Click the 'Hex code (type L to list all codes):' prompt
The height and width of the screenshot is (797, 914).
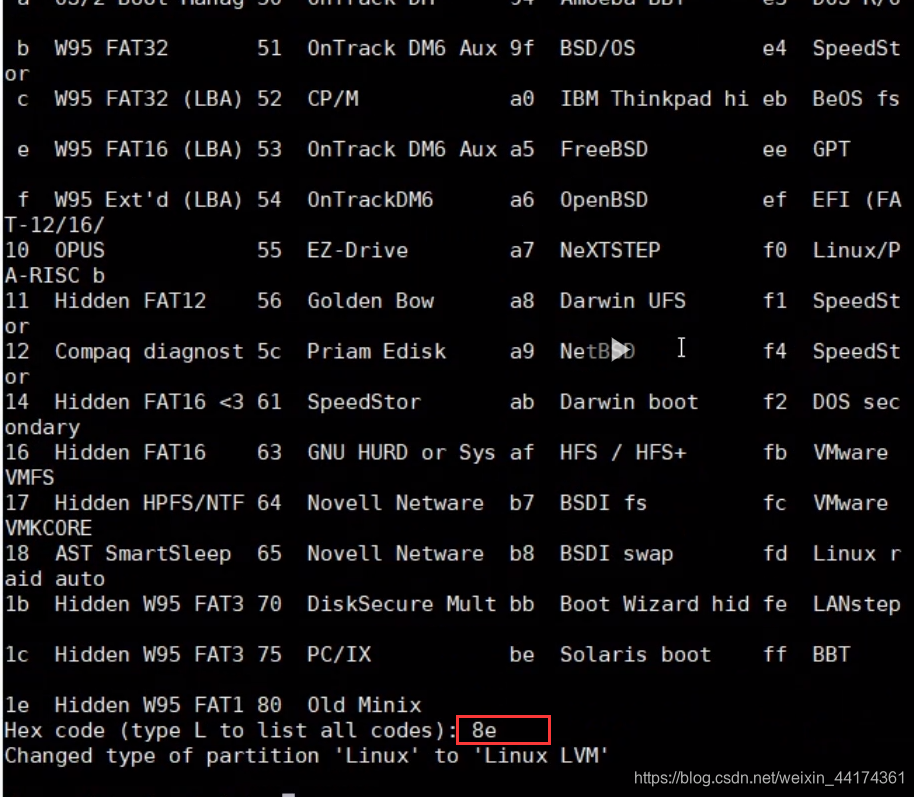point(231,731)
